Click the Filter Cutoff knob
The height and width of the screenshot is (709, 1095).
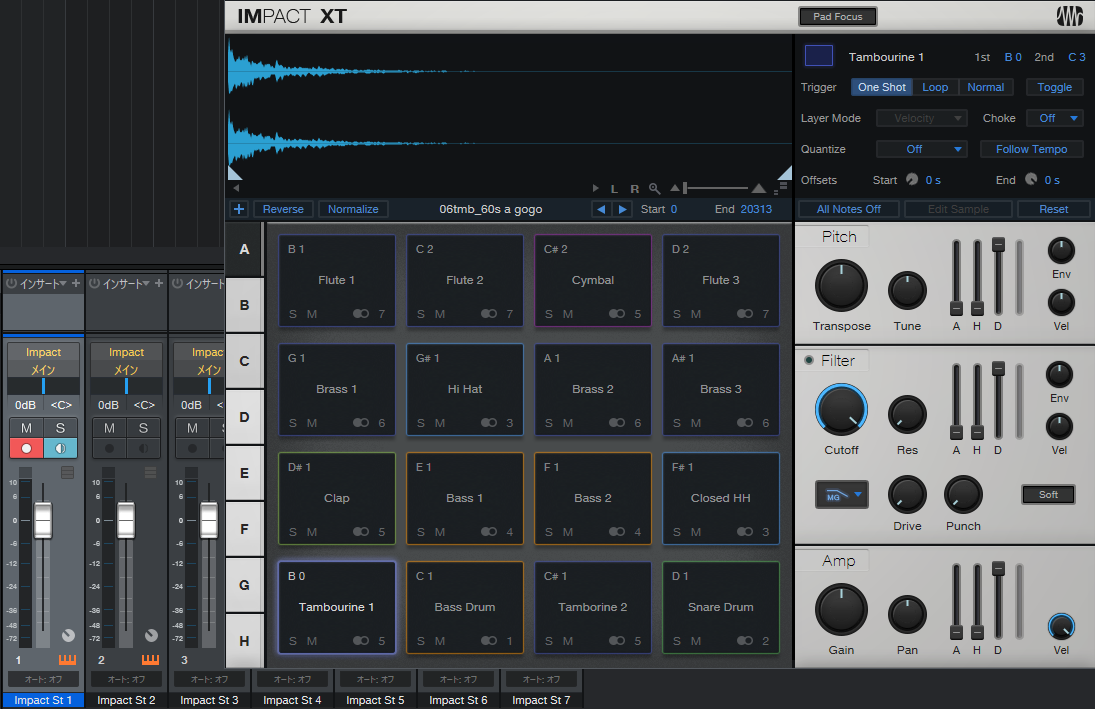click(841, 410)
